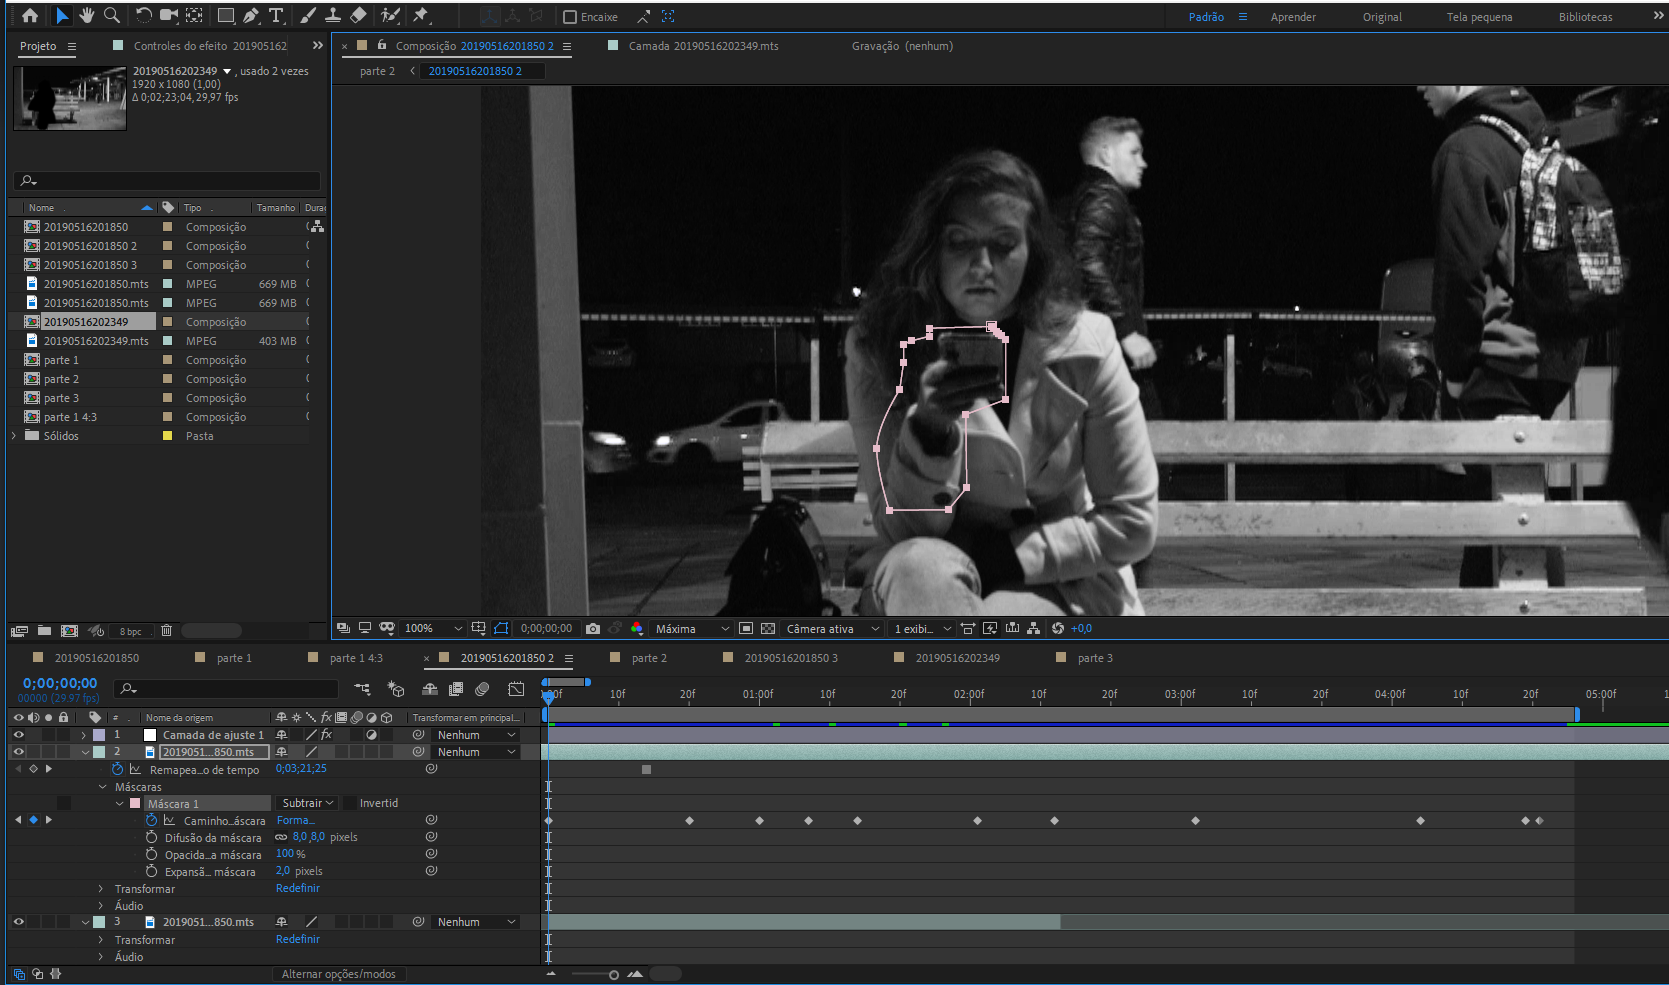Switch to the parte 2 timeline tab
1669x985 pixels.
coord(649,658)
